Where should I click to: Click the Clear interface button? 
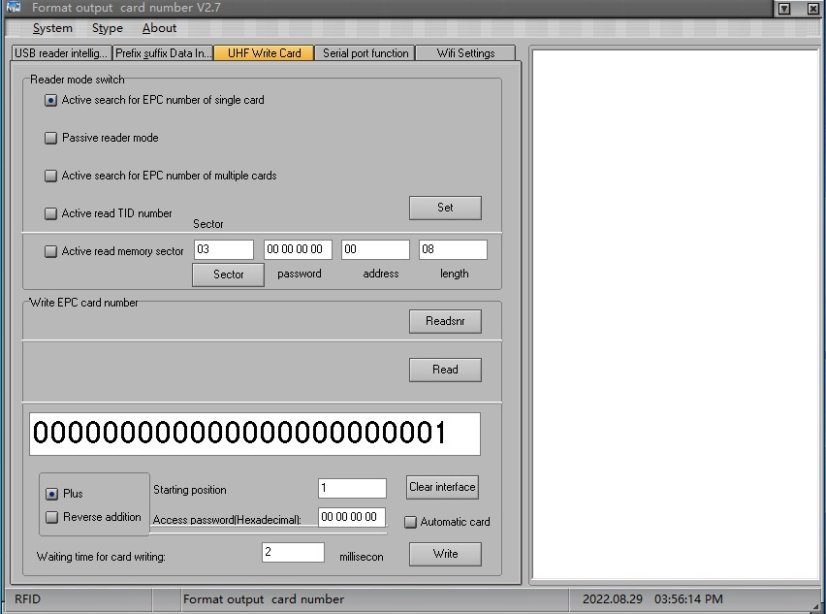443,487
